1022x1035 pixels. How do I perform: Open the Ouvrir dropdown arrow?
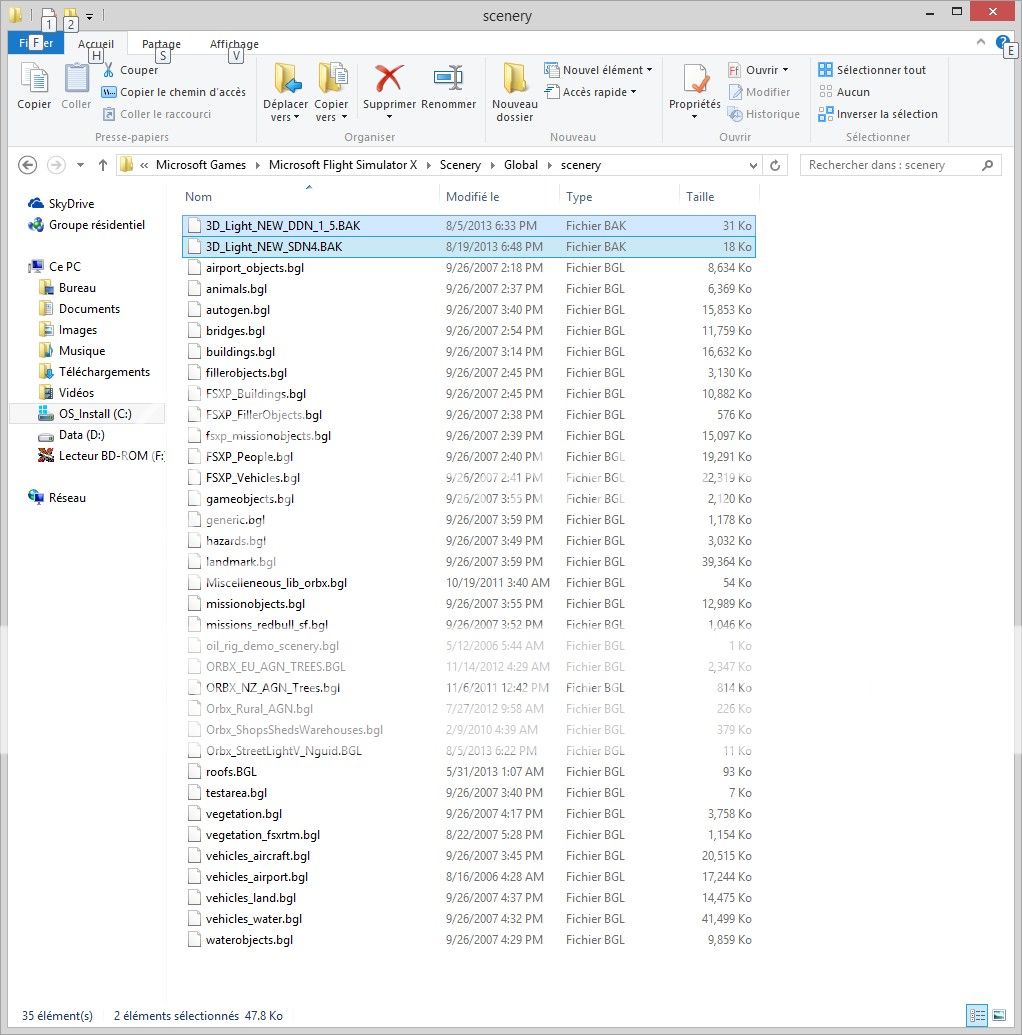click(x=785, y=70)
